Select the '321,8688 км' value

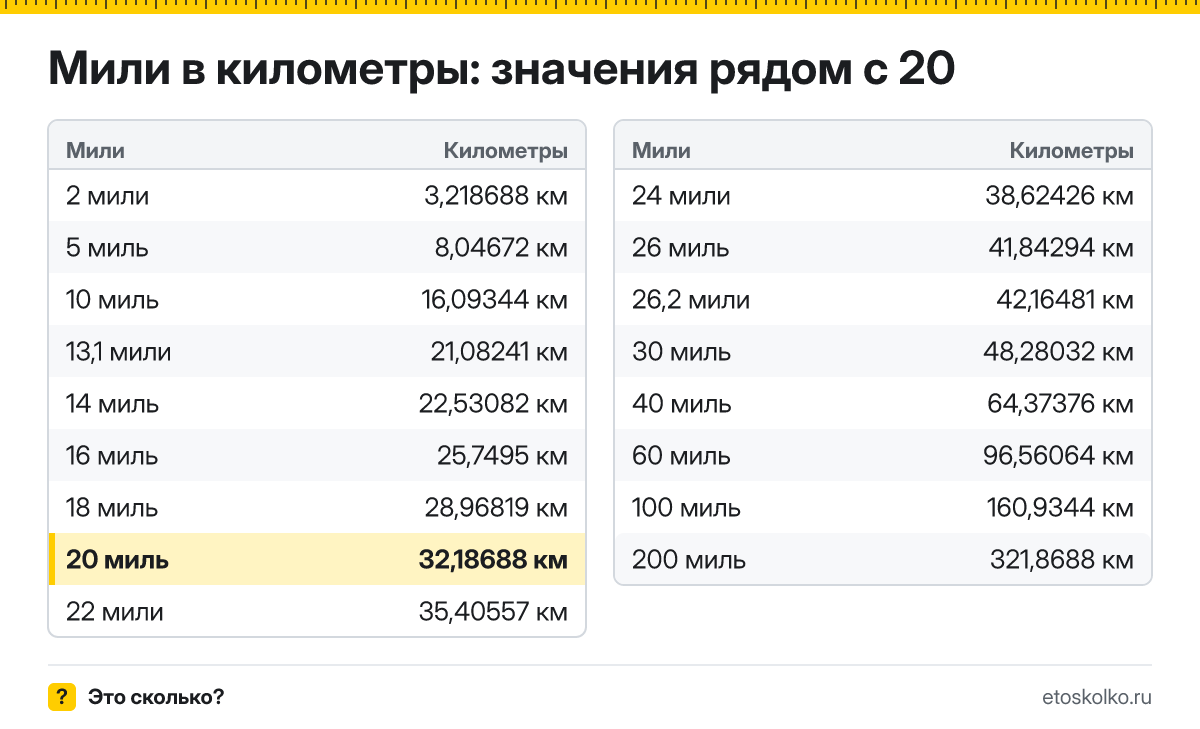coord(1063,560)
